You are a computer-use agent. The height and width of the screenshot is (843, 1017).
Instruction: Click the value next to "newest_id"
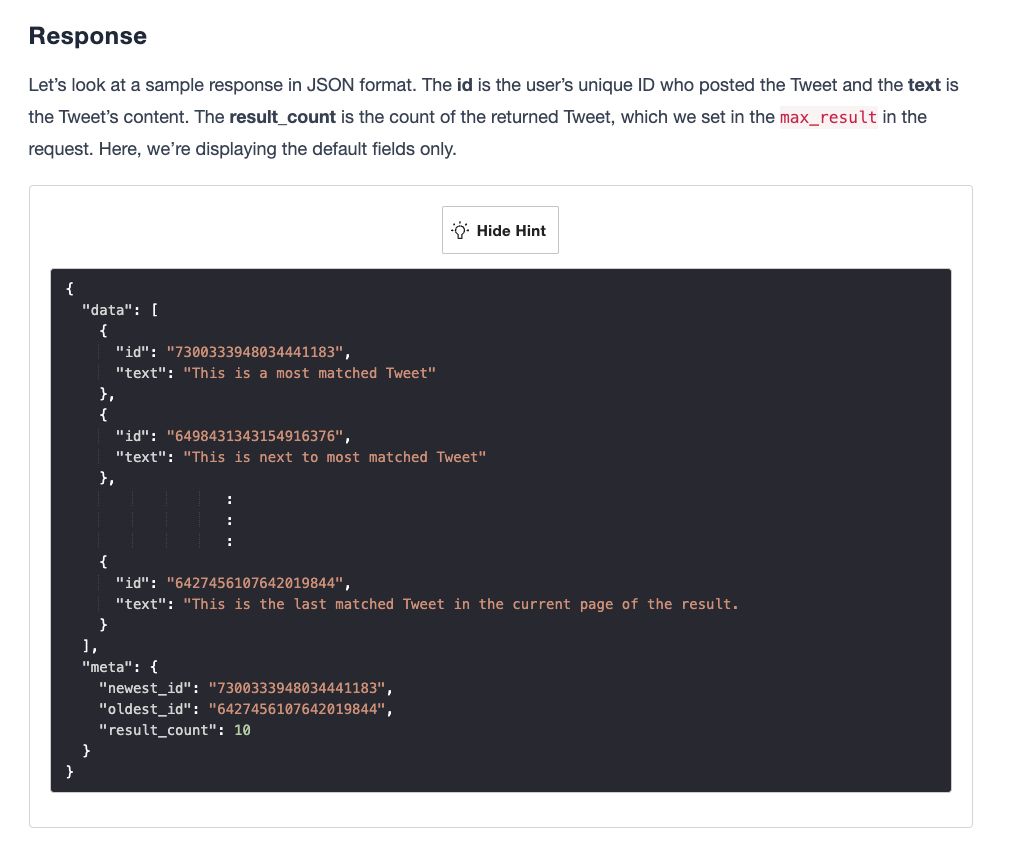[x=296, y=688]
